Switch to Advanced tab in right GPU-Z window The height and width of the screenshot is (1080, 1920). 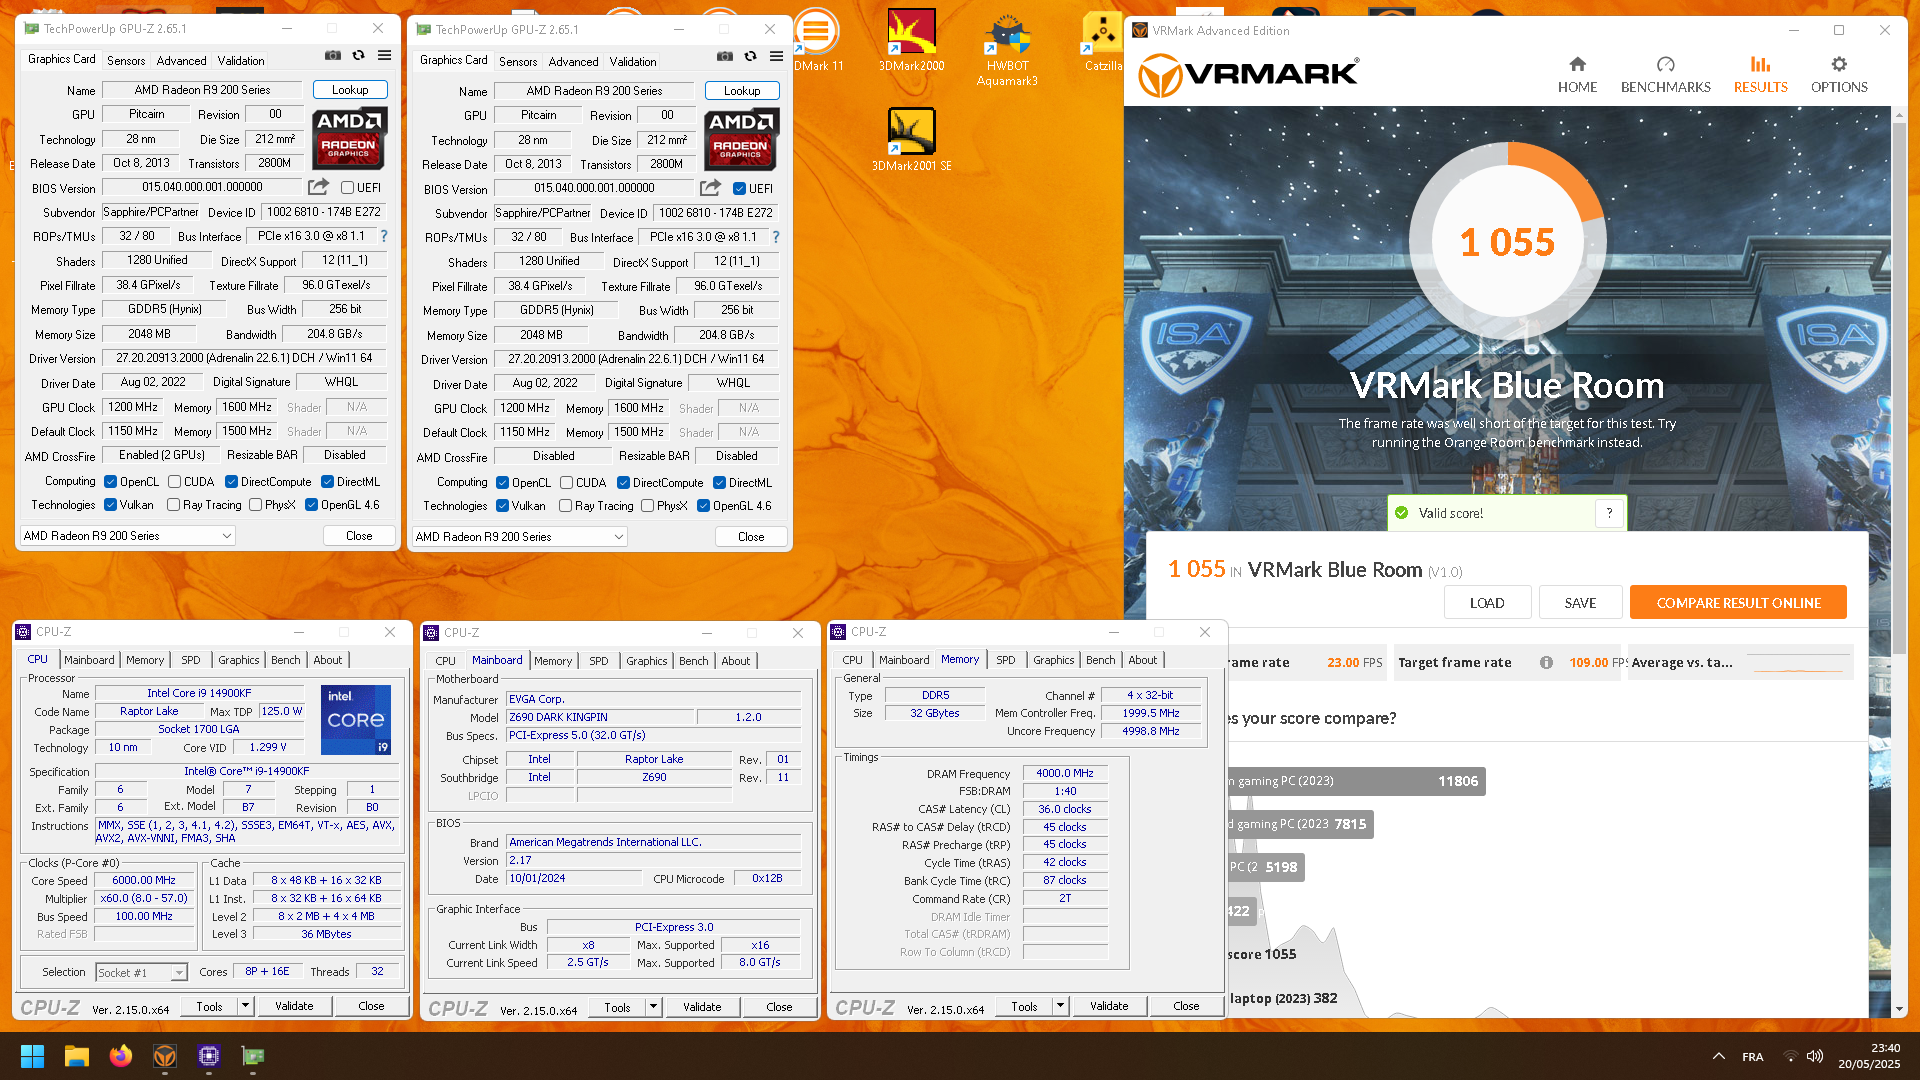pyautogui.click(x=573, y=61)
